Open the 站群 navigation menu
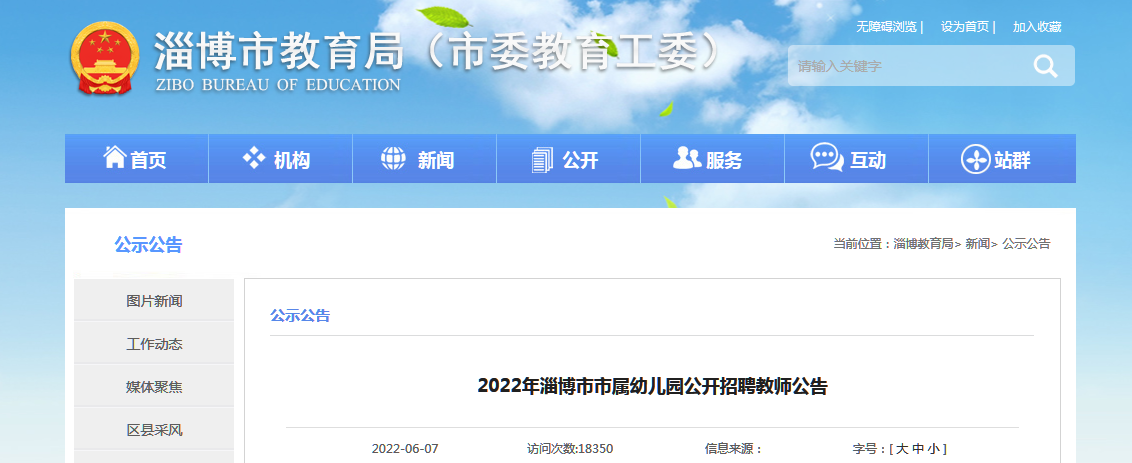This screenshot has width=1132, height=463. (x=1002, y=158)
